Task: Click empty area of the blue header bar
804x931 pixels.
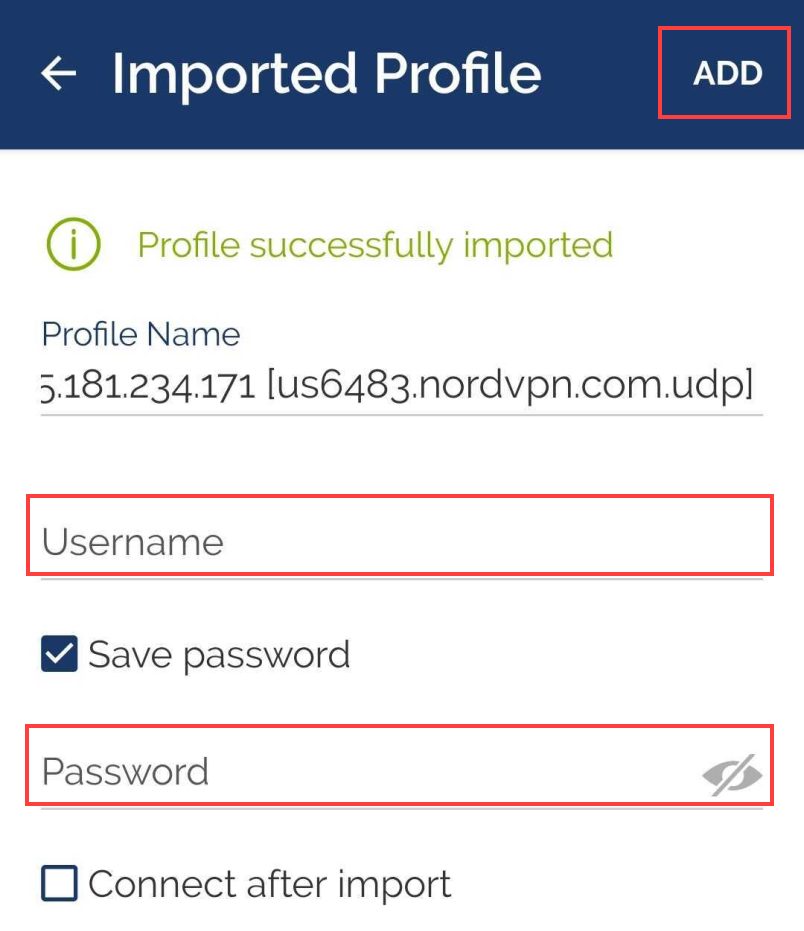Action: 600,73
